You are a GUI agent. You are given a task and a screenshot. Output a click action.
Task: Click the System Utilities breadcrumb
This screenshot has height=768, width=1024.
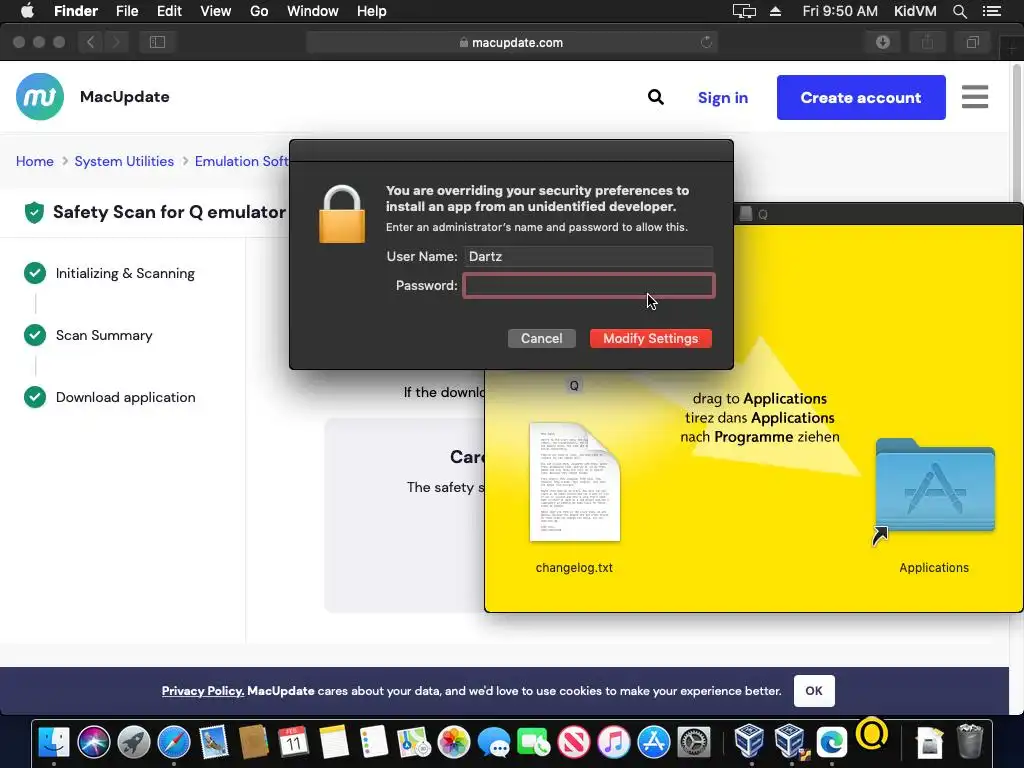[124, 161]
